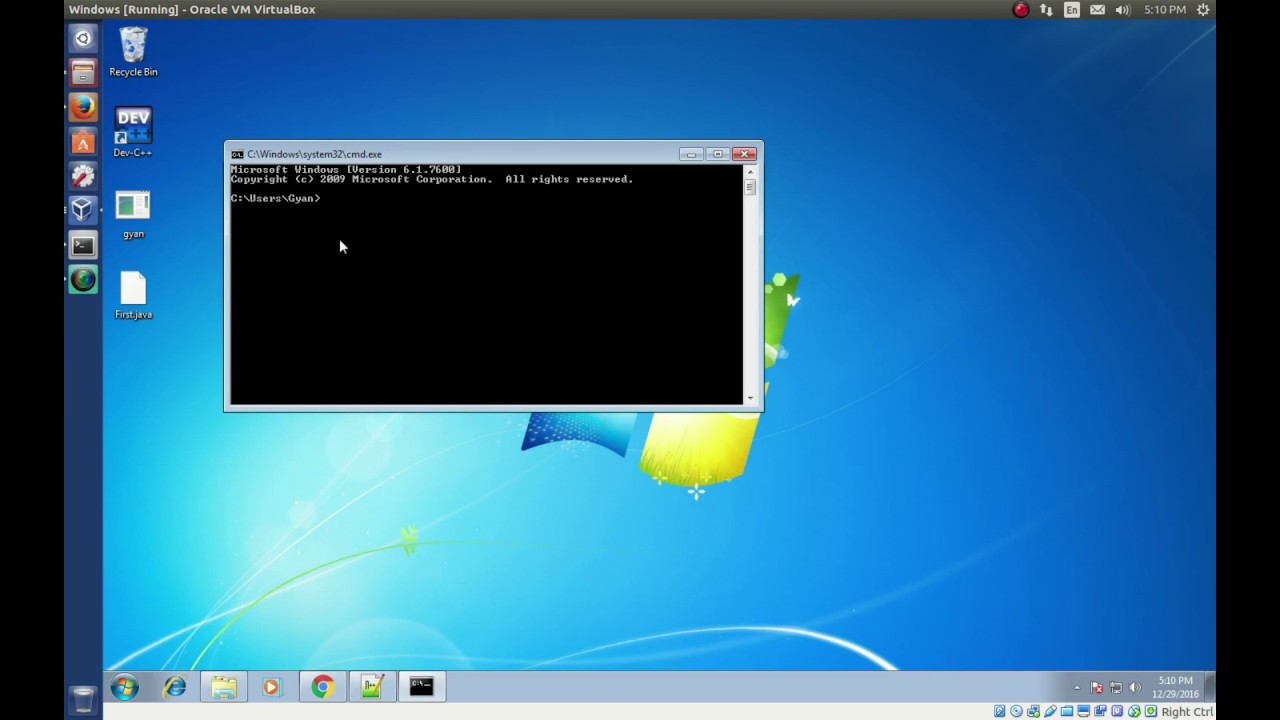
Task: Click the cmd title bar 'C:\Windows\system32\cmd.exe'
Action: (314, 154)
